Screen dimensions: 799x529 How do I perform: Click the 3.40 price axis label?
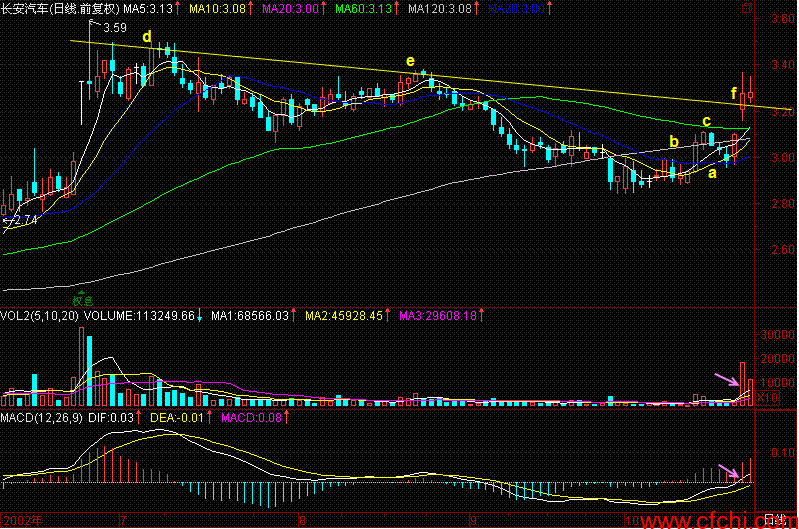click(x=783, y=65)
